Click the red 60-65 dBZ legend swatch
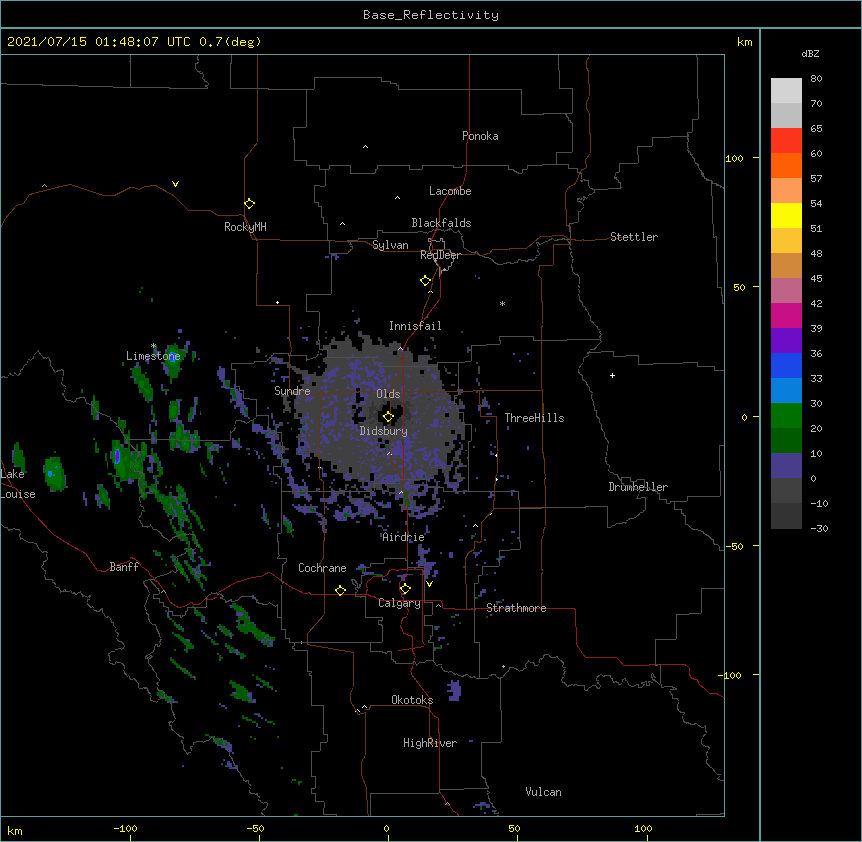The image size is (862, 842). click(786, 141)
